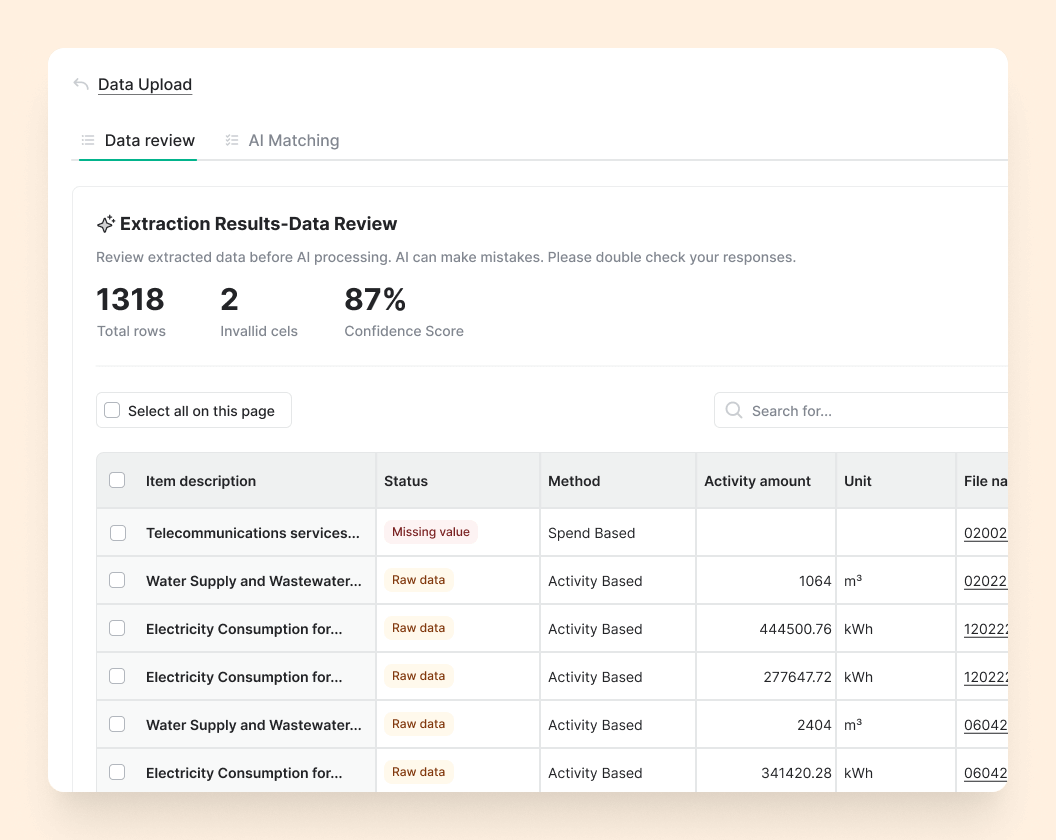Click into the Search for... field
The width and height of the screenshot is (1056, 840).
tap(870, 411)
